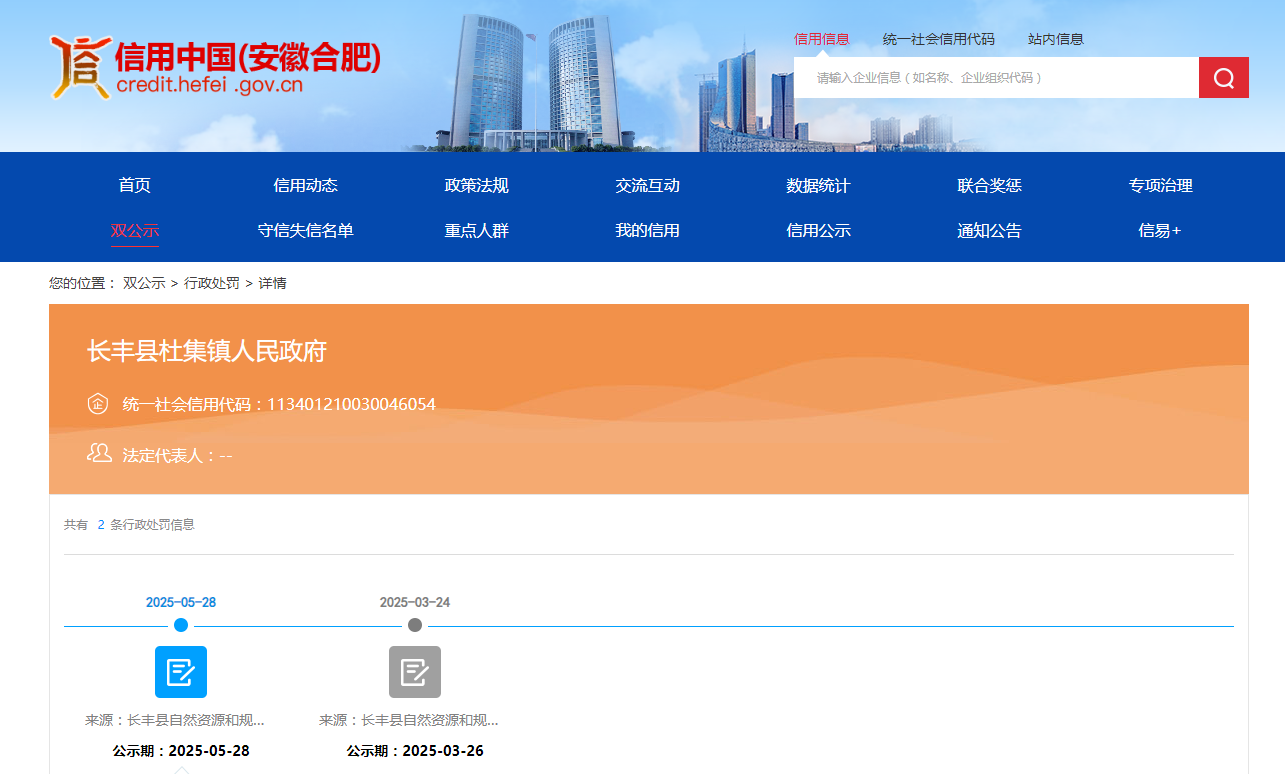Click the legal representative person icon
The width and height of the screenshot is (1285, 774).
coord(99,454)
